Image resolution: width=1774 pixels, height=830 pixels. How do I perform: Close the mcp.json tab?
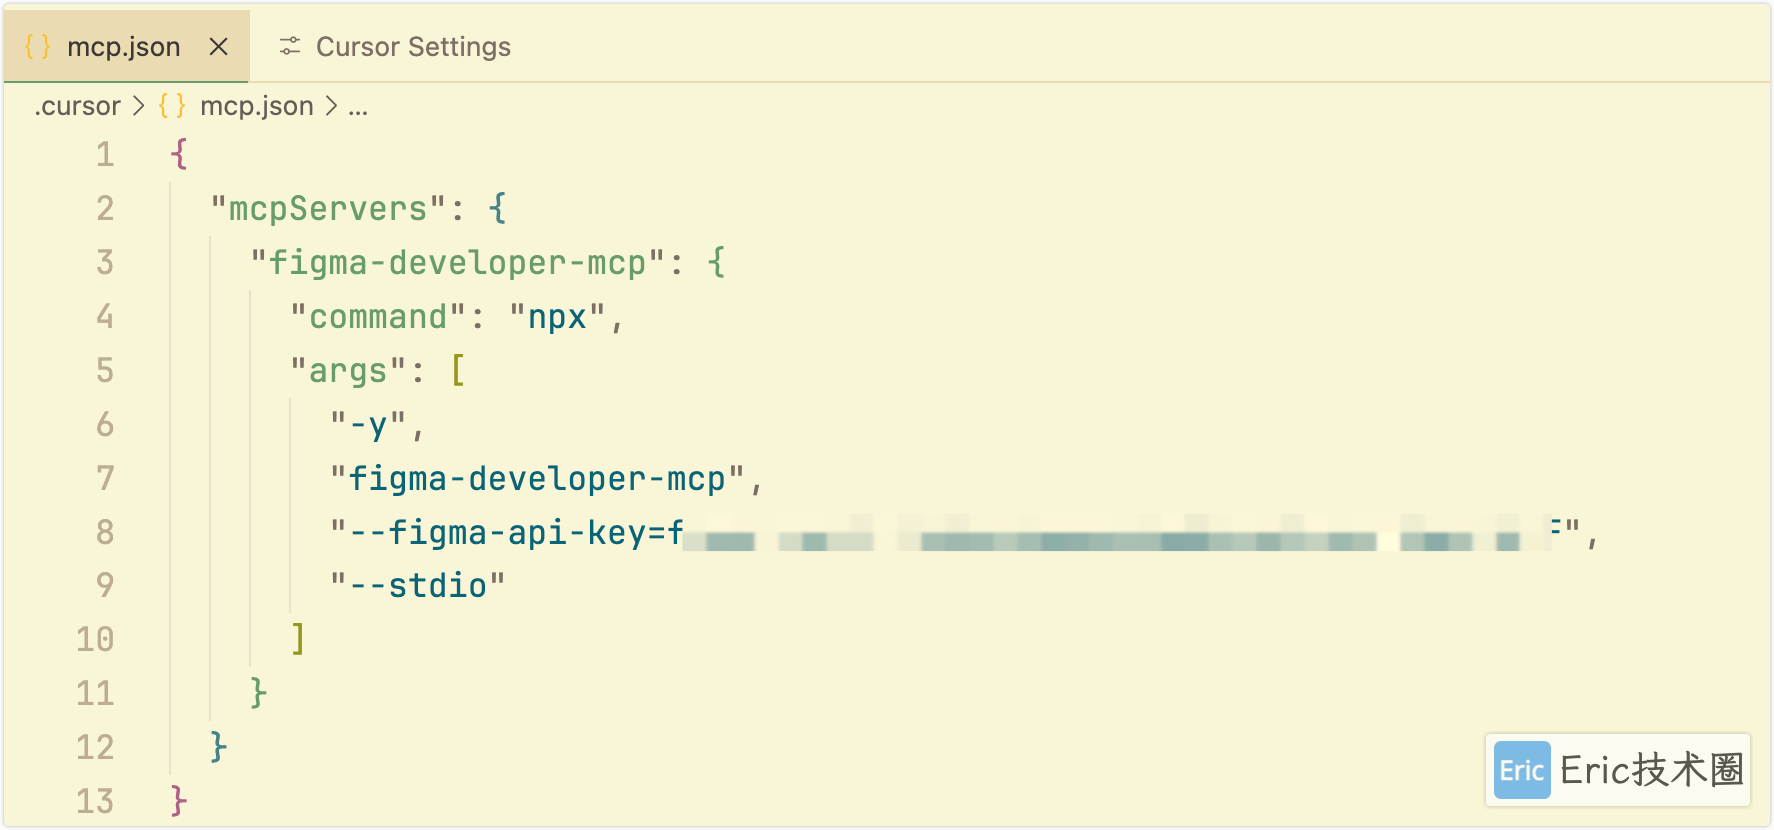tap(219, 46)
